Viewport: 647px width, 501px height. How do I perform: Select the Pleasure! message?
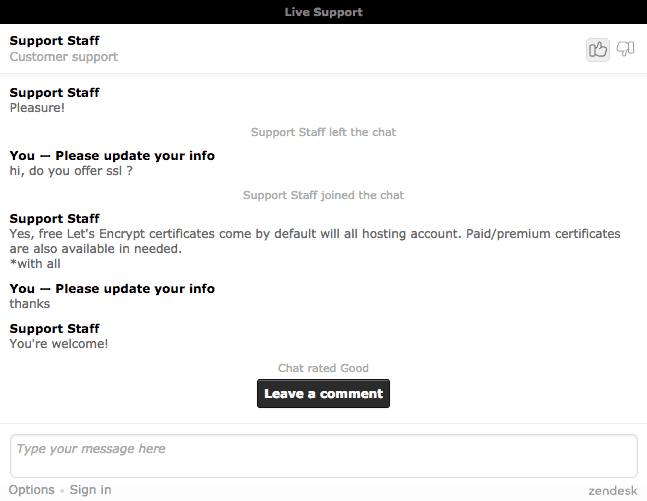coord(37,108)
